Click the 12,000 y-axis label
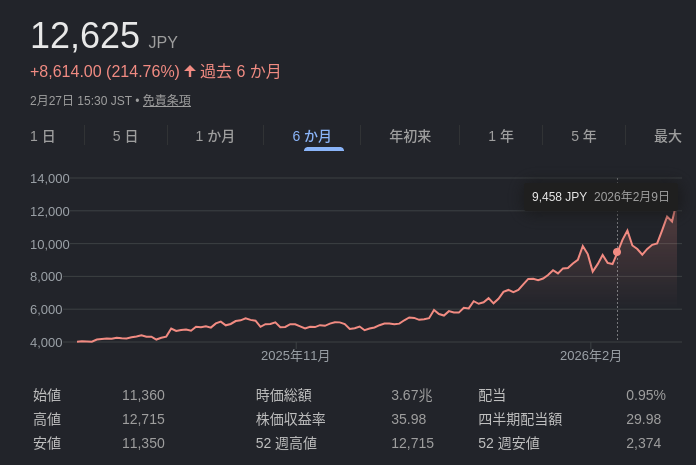Viewport: 696px width, 465px height. tap(50, 212)
